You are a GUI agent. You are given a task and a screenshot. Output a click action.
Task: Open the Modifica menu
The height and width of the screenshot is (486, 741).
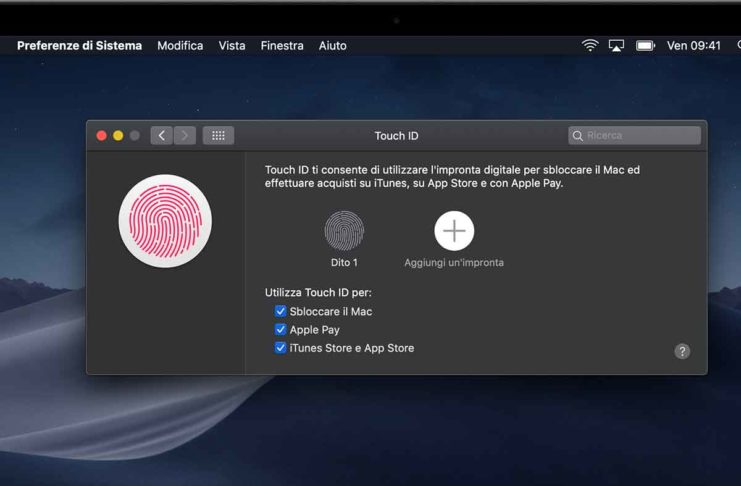(180, 46)
